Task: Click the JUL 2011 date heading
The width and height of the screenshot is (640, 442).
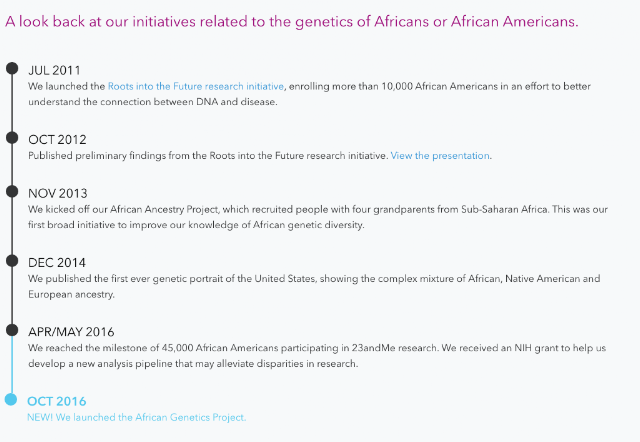Action: click(x=54, y=70)
